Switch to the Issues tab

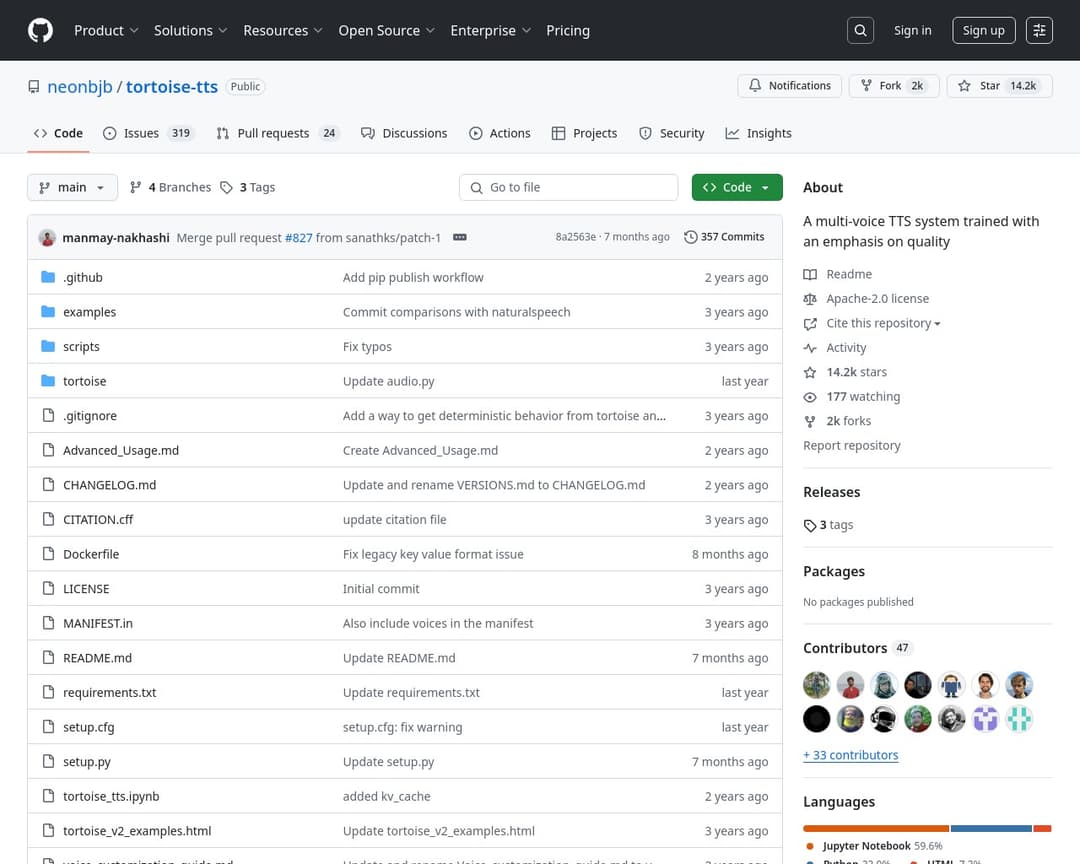pos(148,133)
